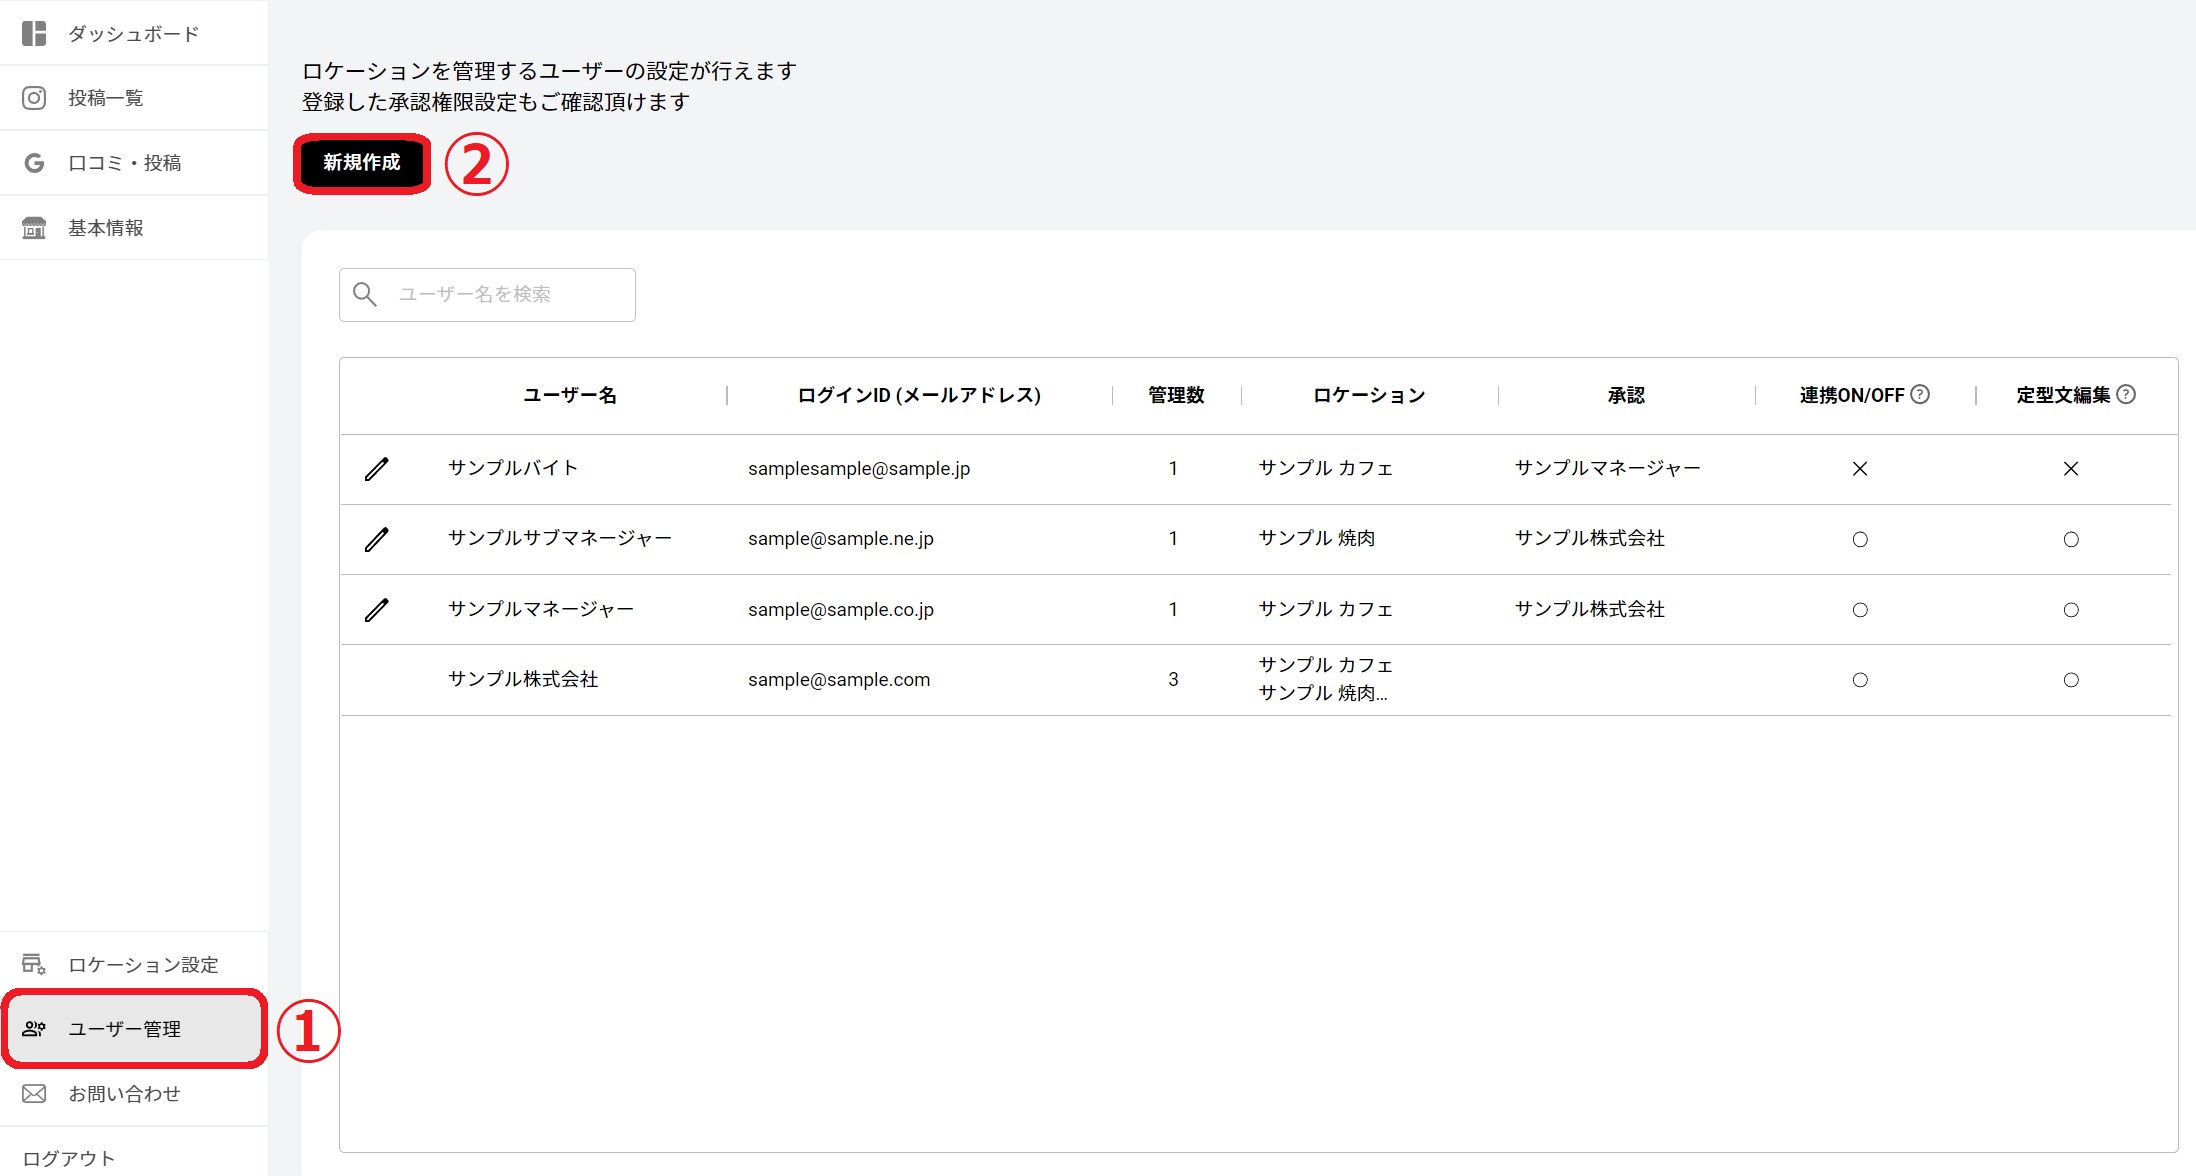
Task: Click the 新規作成 button
Action: [362, 163]
